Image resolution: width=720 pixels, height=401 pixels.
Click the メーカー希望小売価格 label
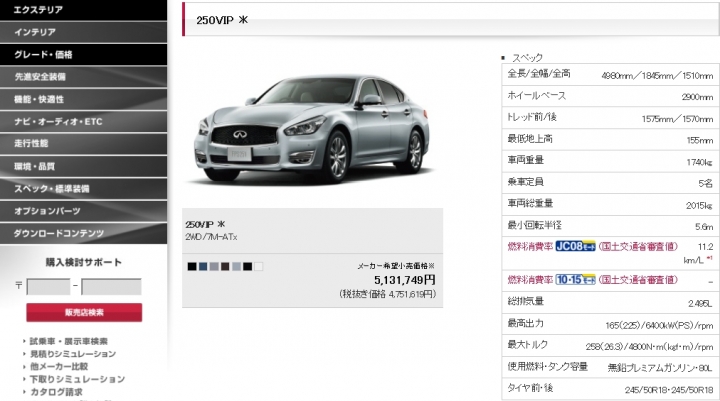[x=396, y=265]
